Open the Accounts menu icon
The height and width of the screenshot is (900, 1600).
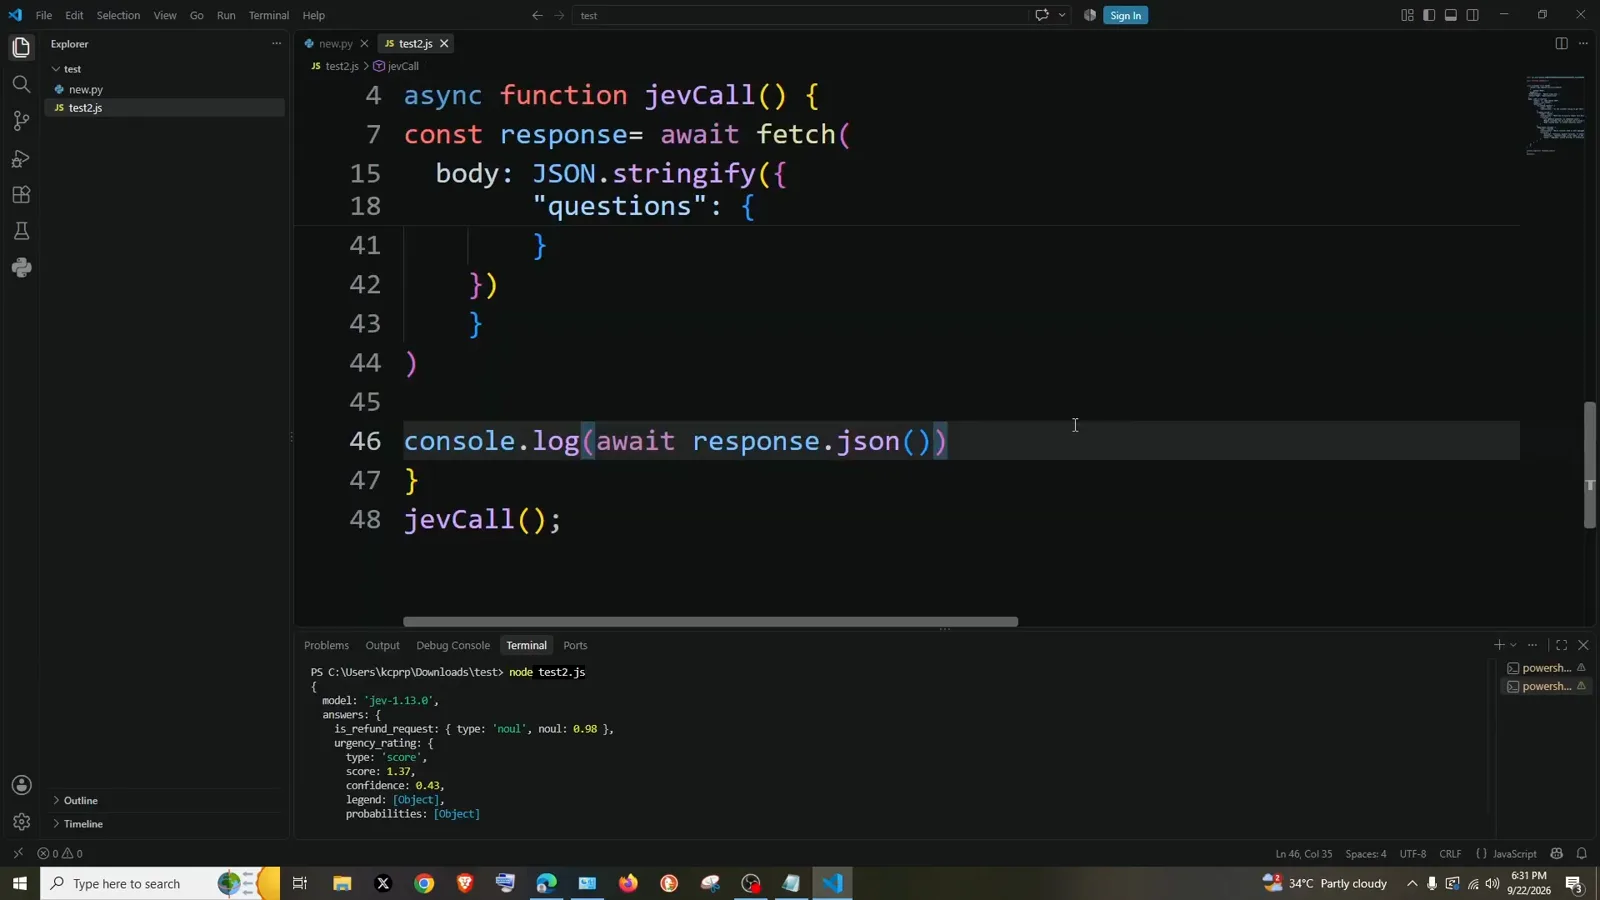coord(21,785)
